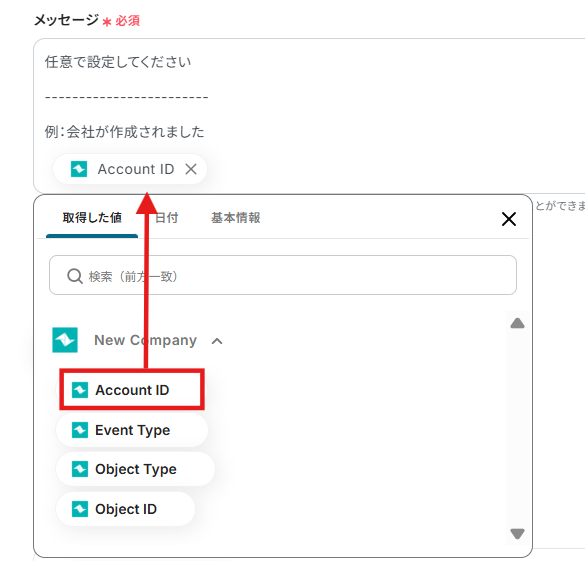Image resolution: width=585 pixels, height=561 pixels.
Task: Switch to the 日付 tab
Action: [x=166, y=218]
